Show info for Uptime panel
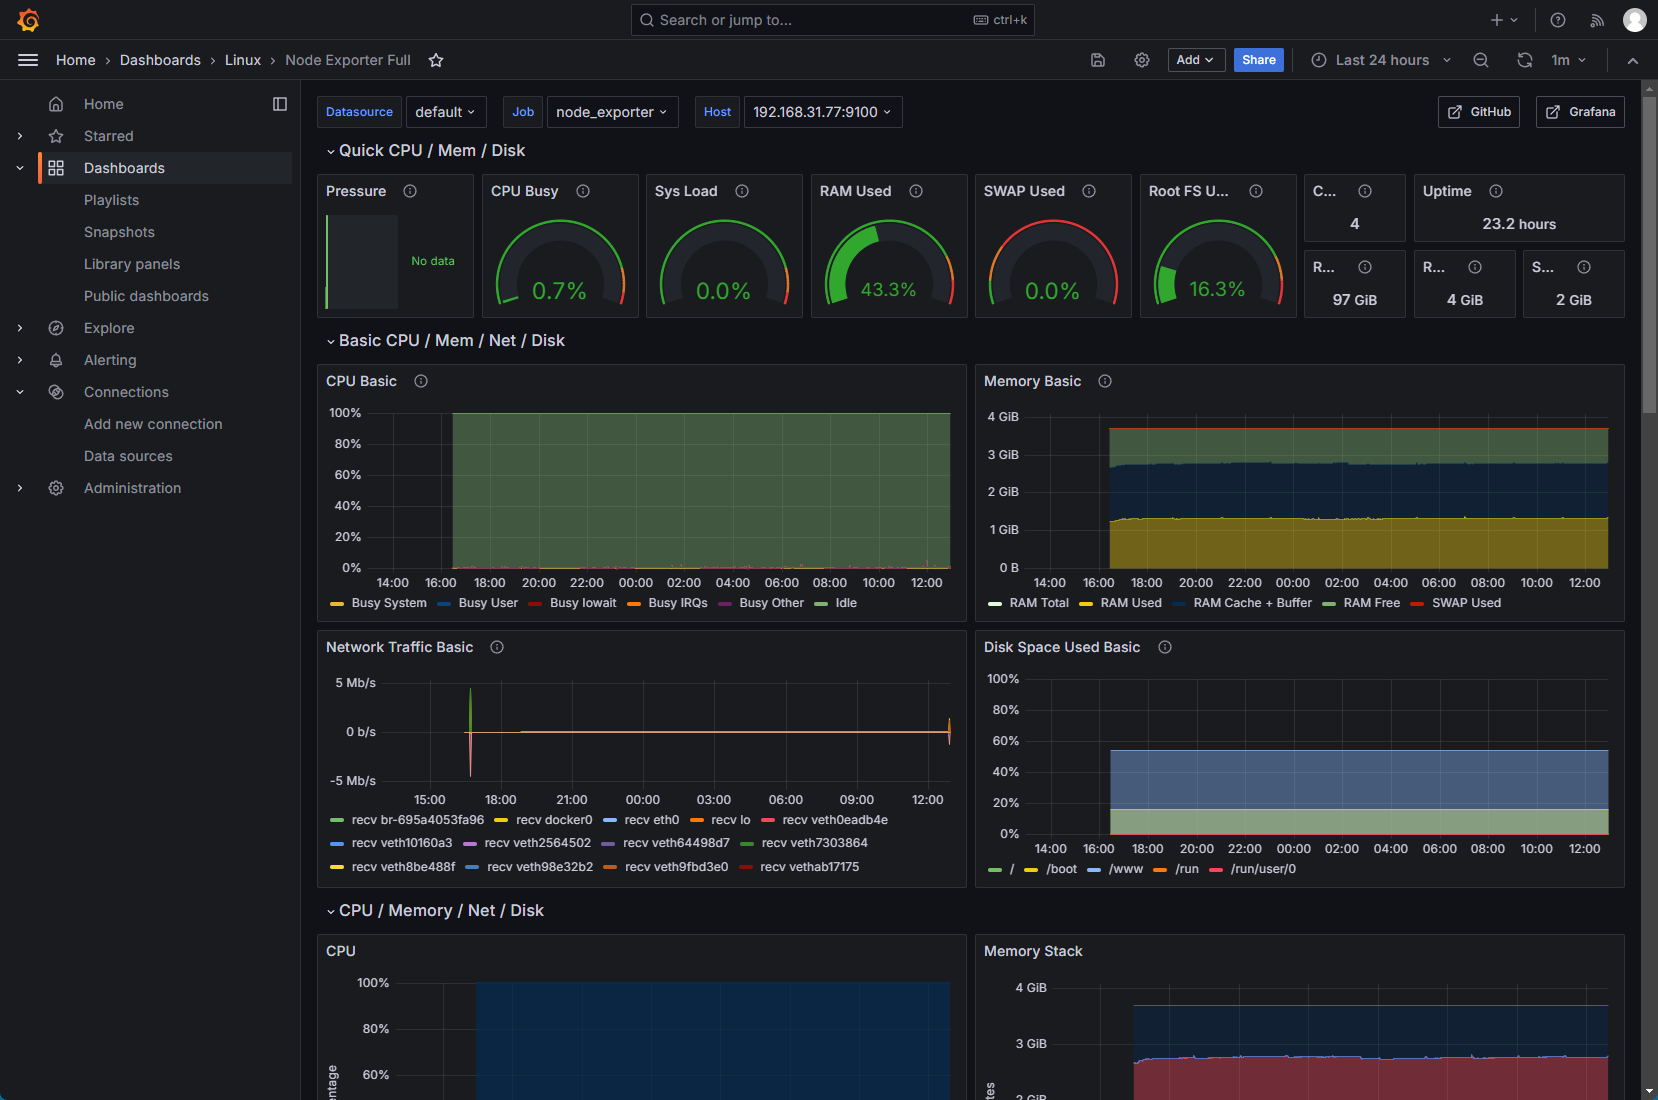 1496,191
